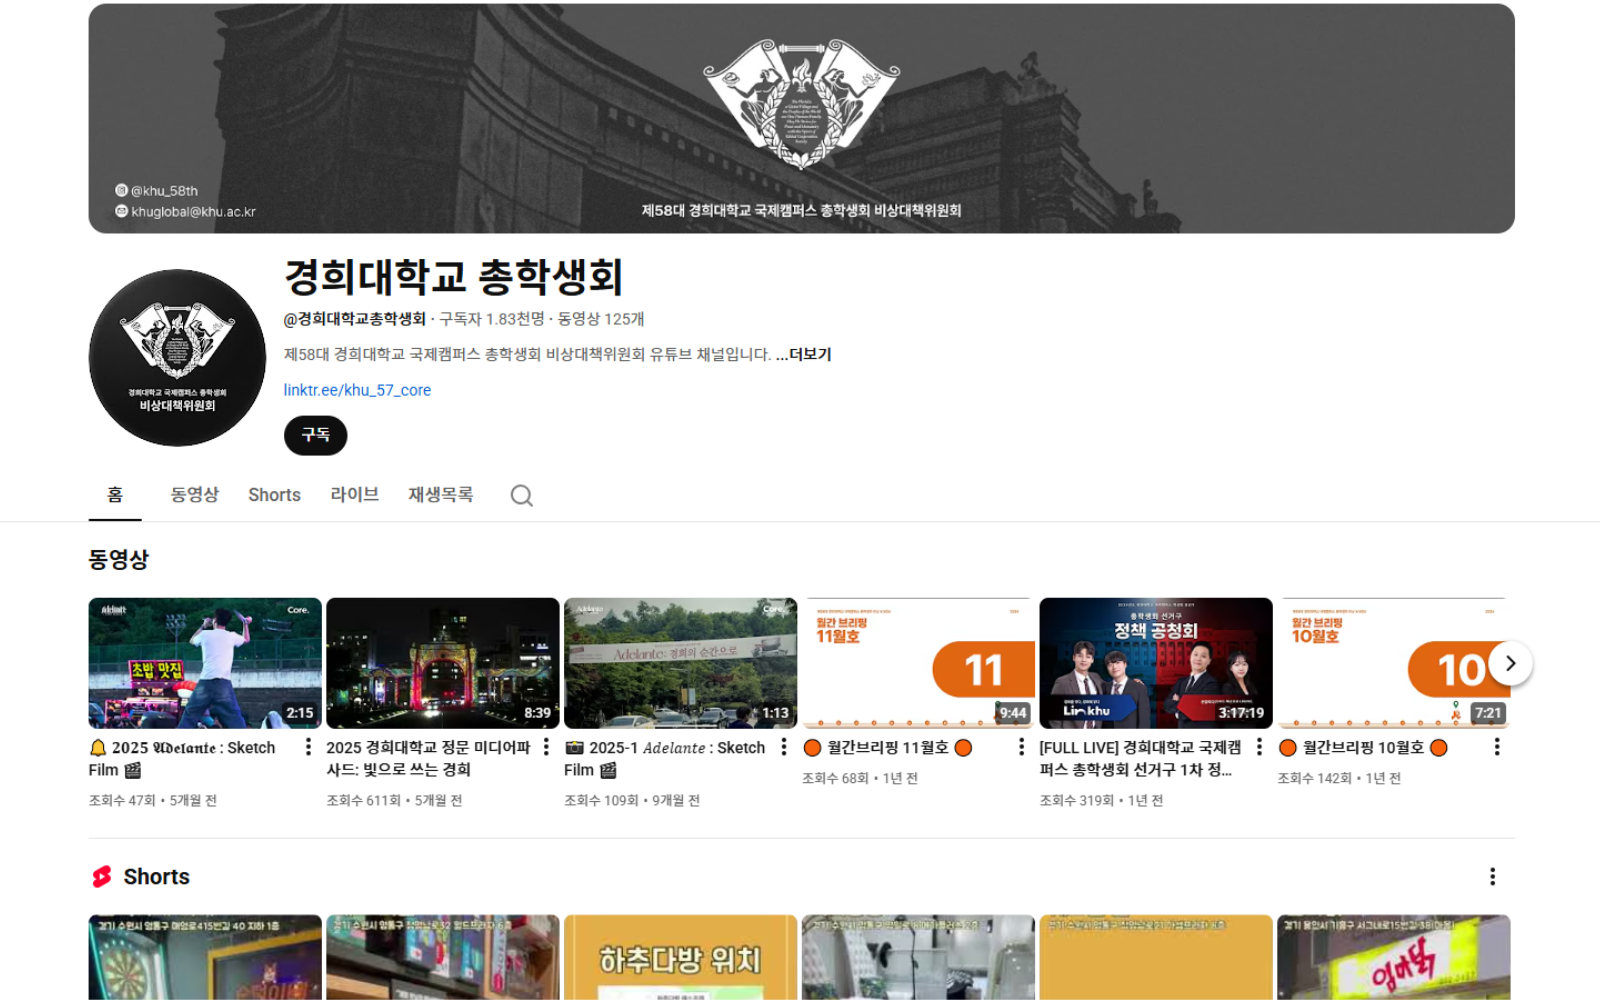This screenshot has height=1000, width=1600.
Task: Play the 3:17:19 정책 공청회 thumbnail
Action: 1156,663
